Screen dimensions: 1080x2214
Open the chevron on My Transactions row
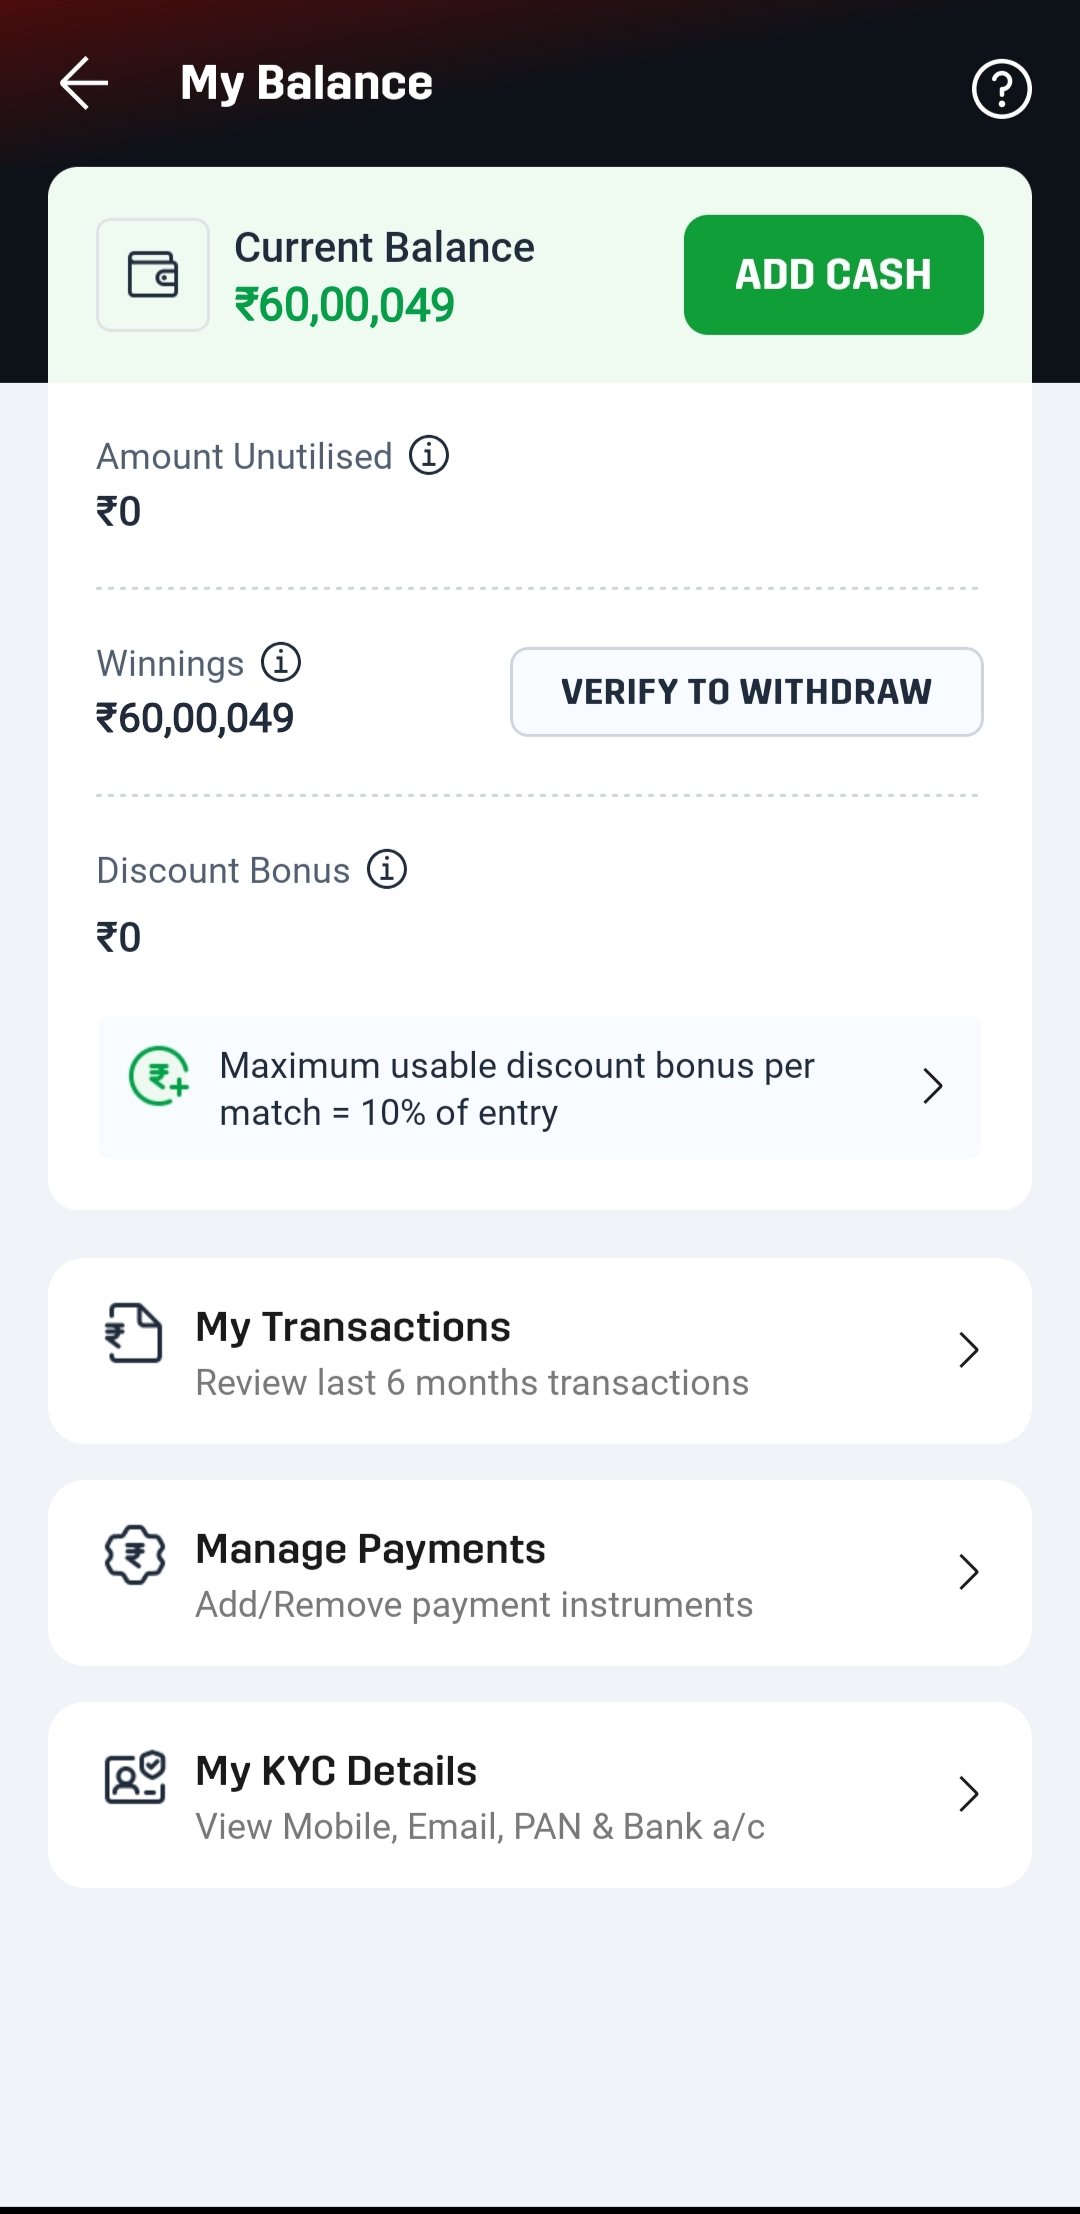968,1350
